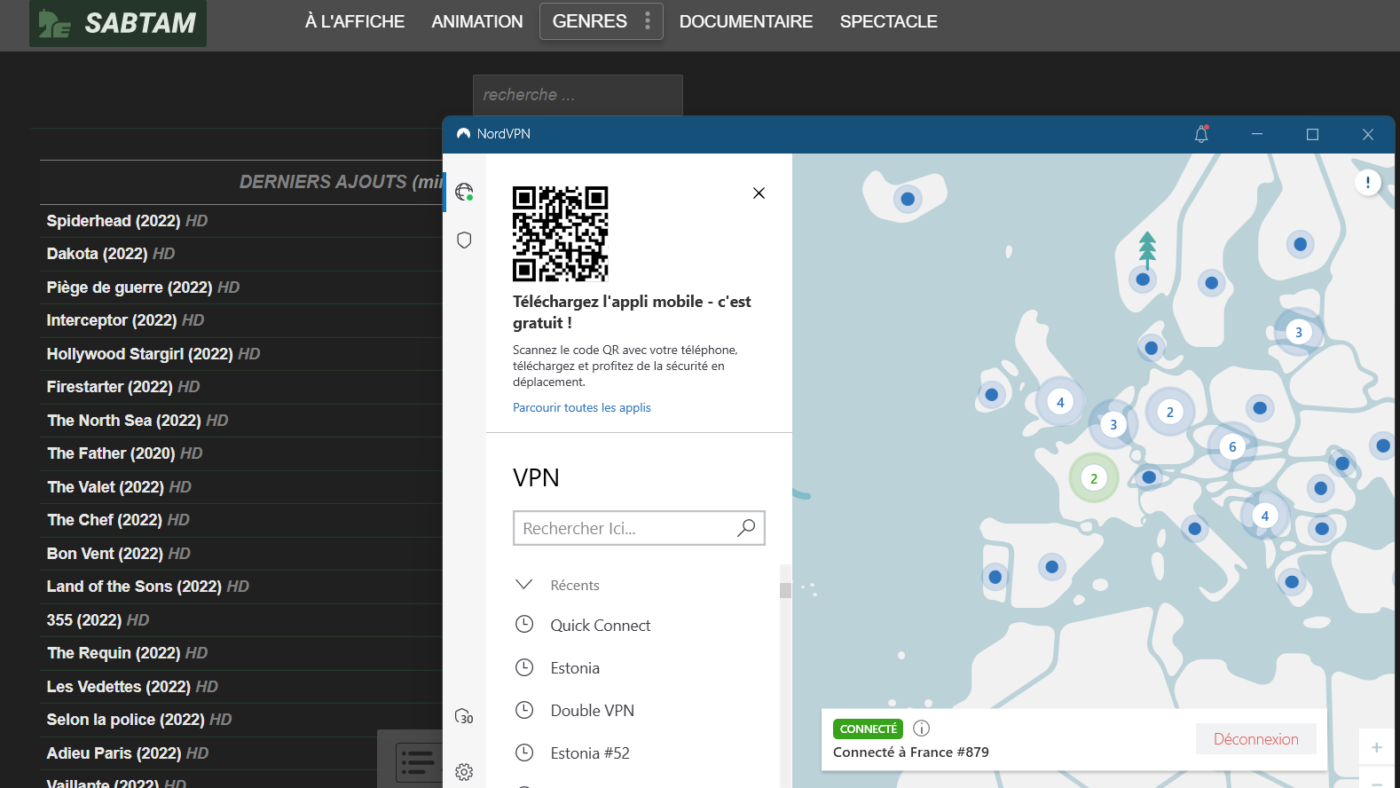Open the DOCUMENTAIRE section
Screen dimensions: 1400x788
(746, 21)
